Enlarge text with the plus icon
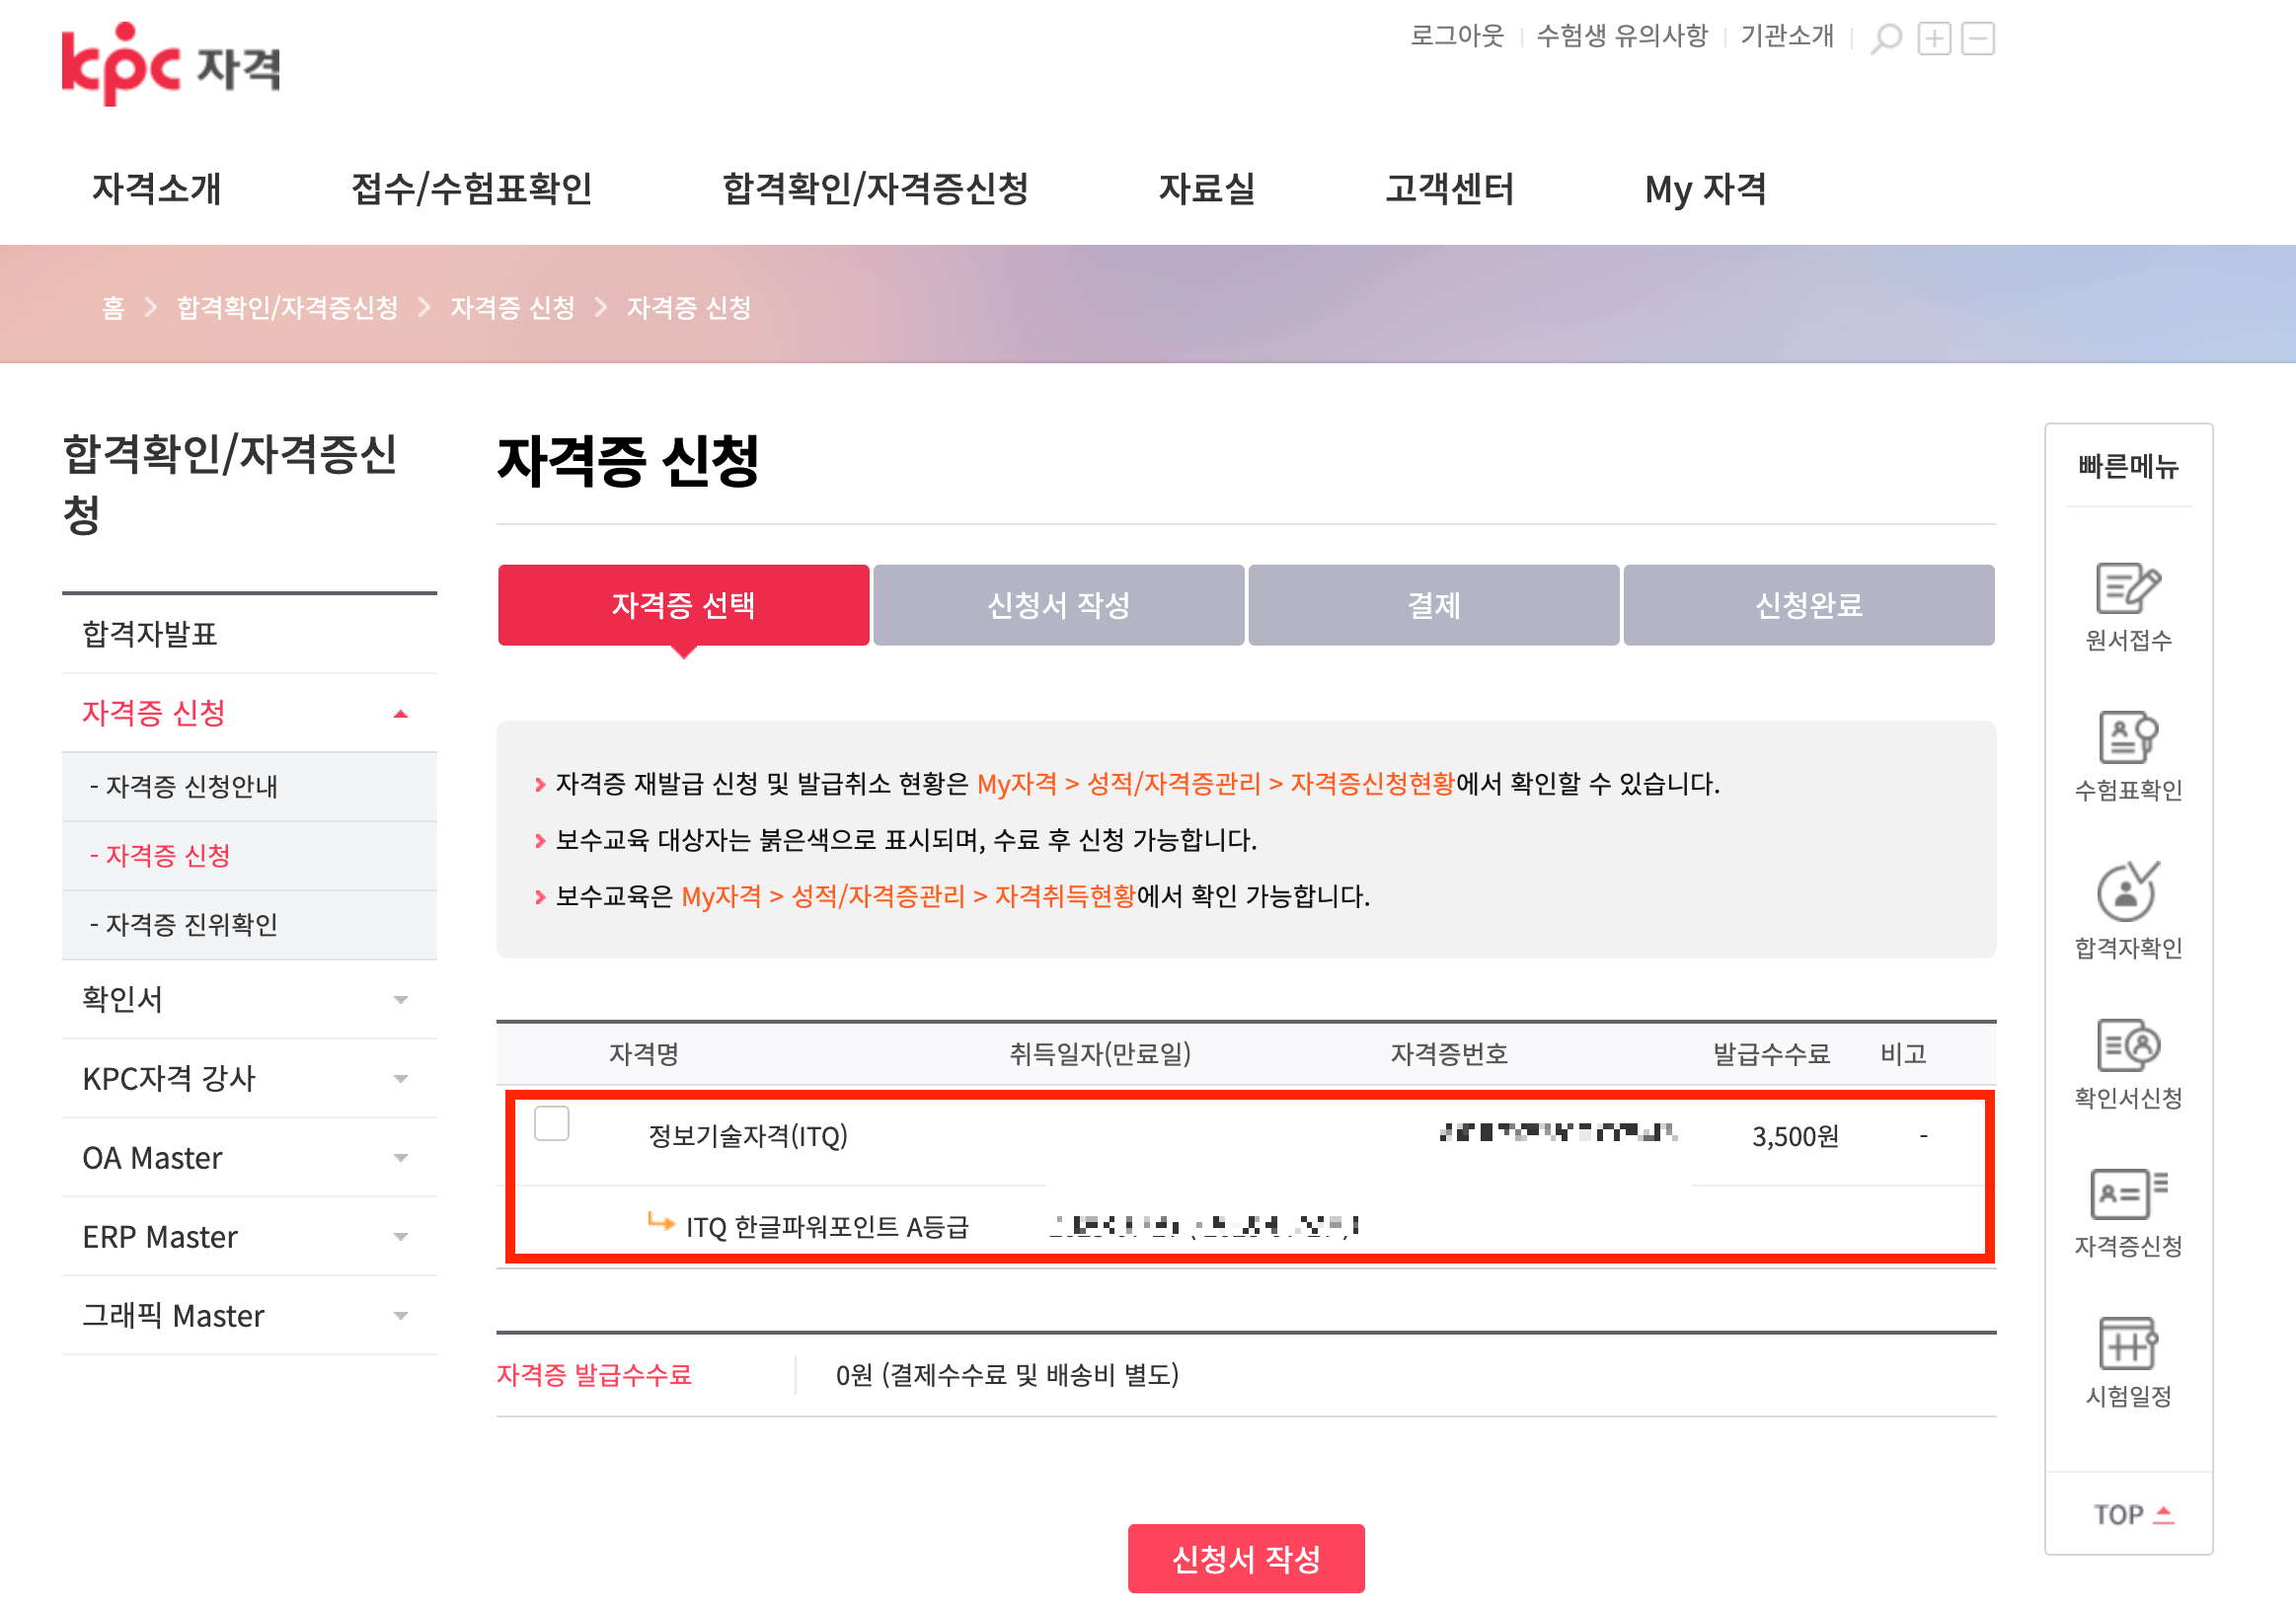This screenshot has width=2296, height=1611. click(x=1933, y=37)
